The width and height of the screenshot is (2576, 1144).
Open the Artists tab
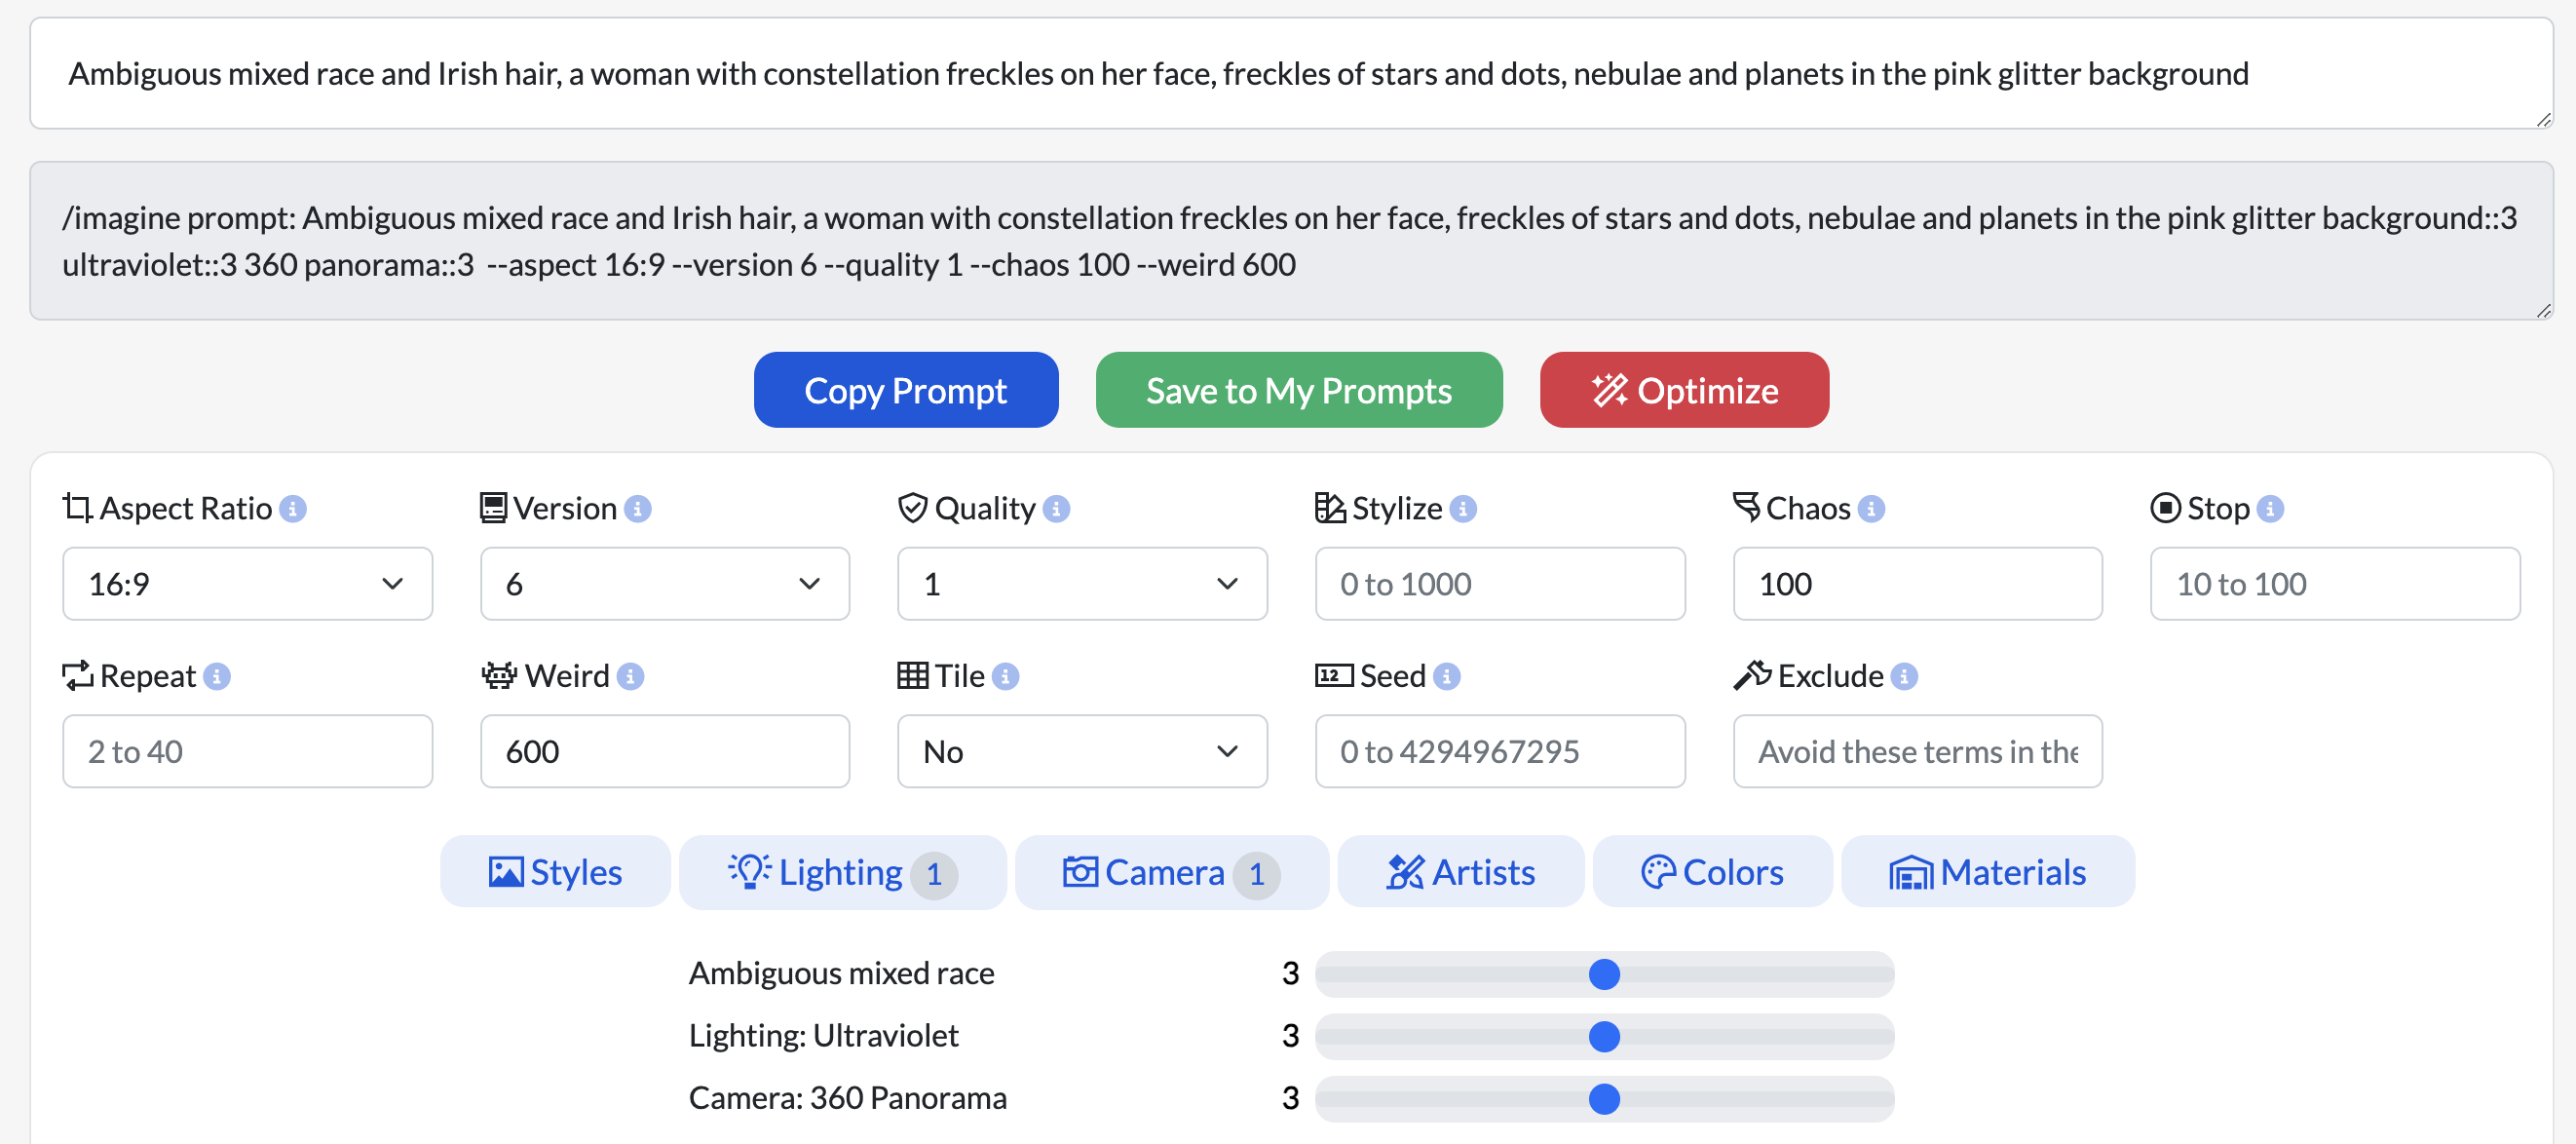click(x=1460, y=872)
